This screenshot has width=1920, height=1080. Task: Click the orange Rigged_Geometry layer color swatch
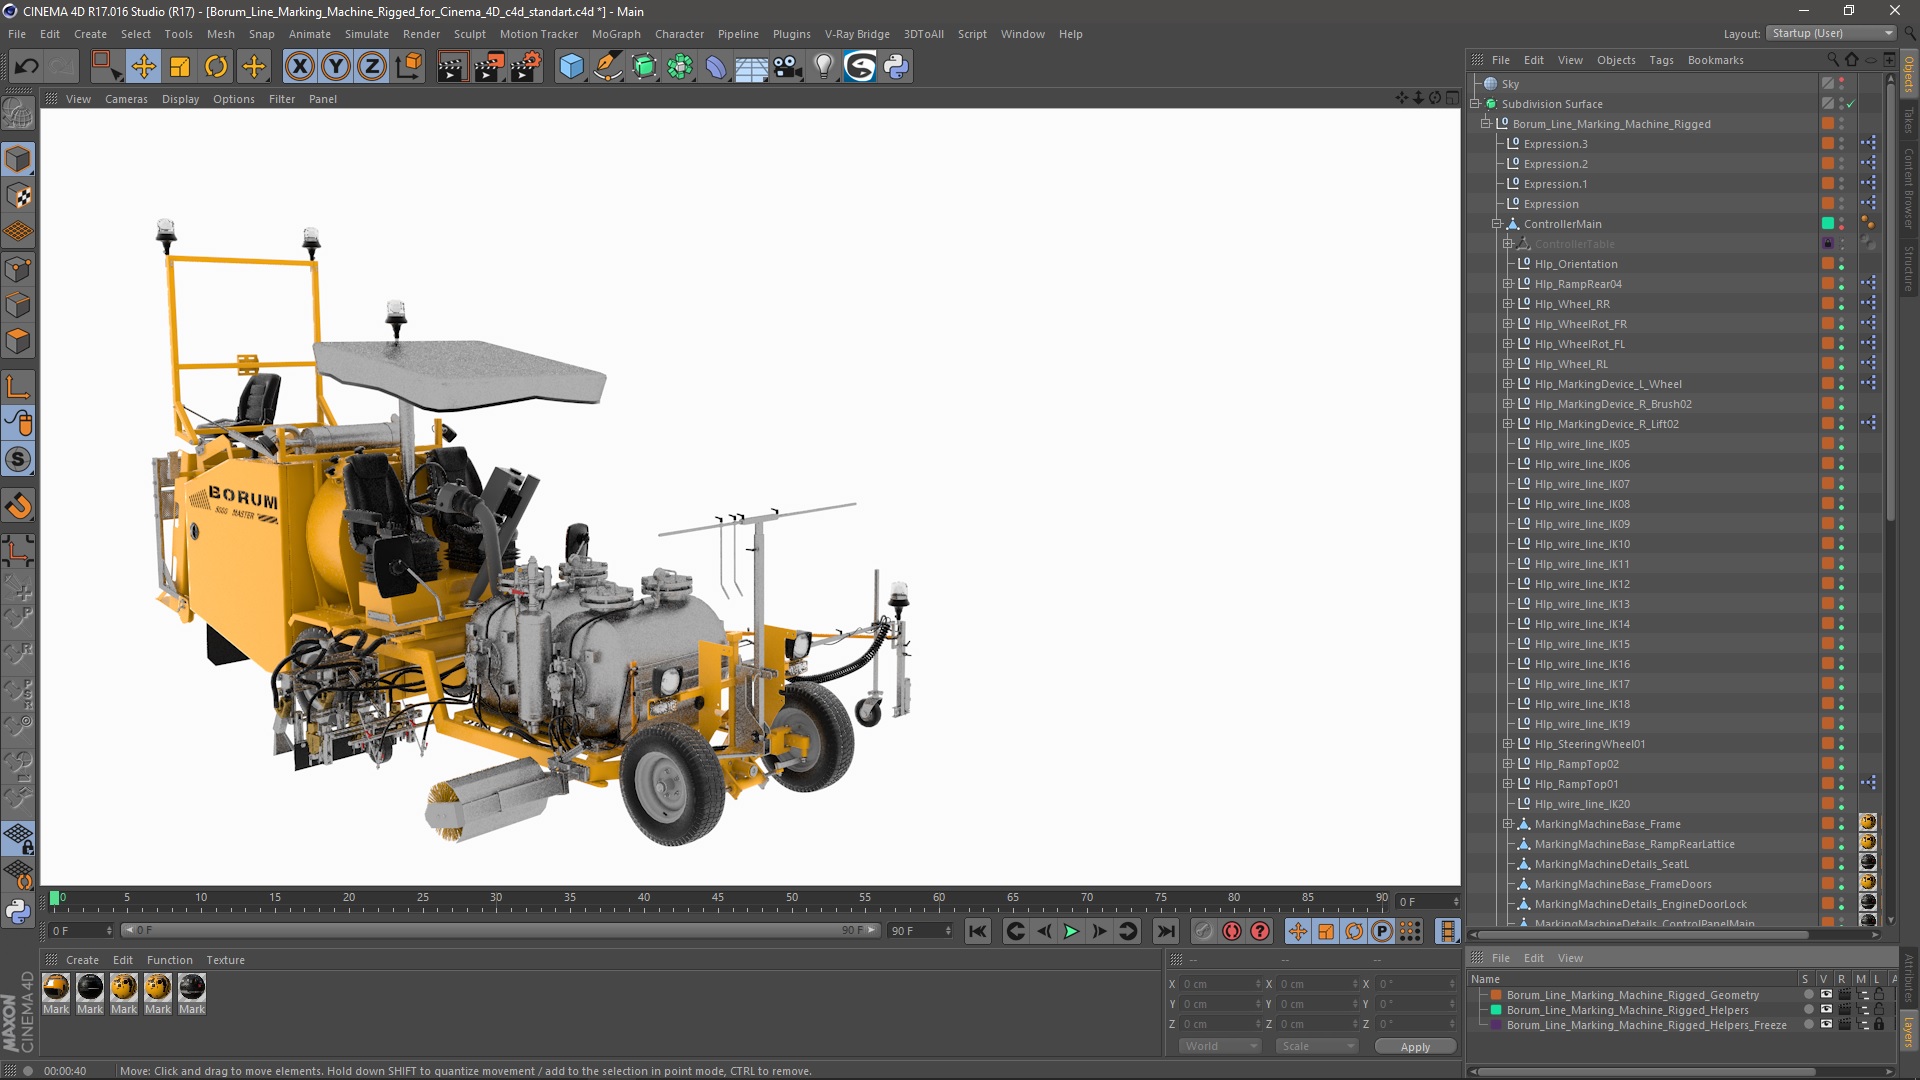(1496, 995)
